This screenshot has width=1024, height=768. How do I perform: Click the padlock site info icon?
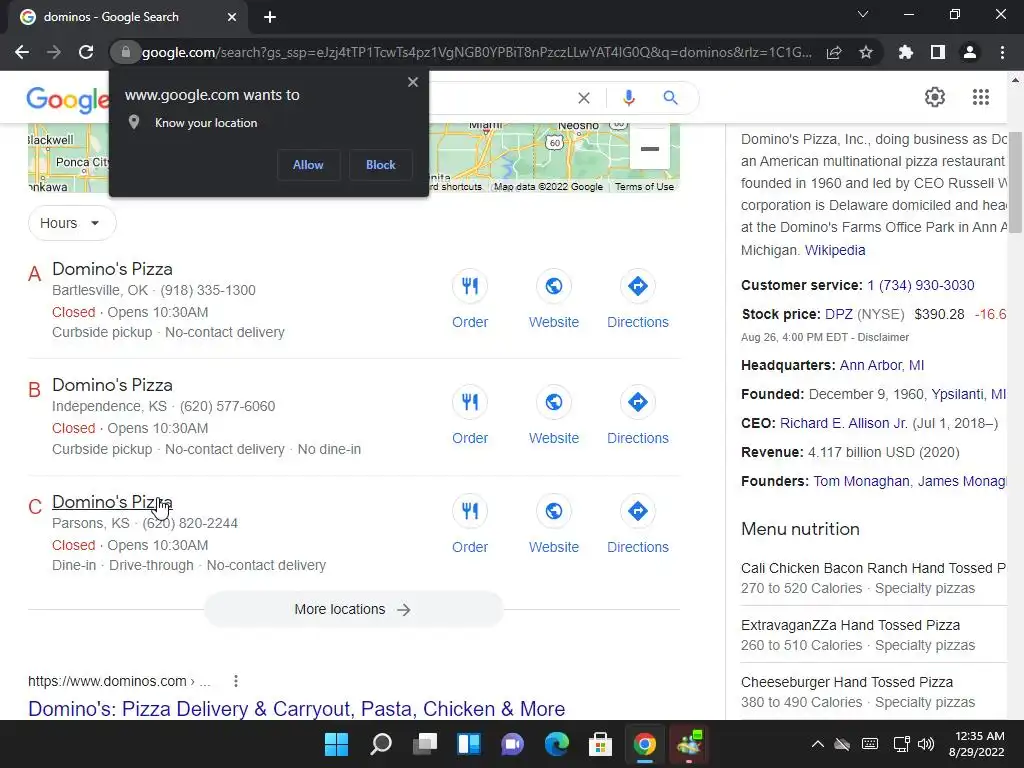click(x=125, y=52)
